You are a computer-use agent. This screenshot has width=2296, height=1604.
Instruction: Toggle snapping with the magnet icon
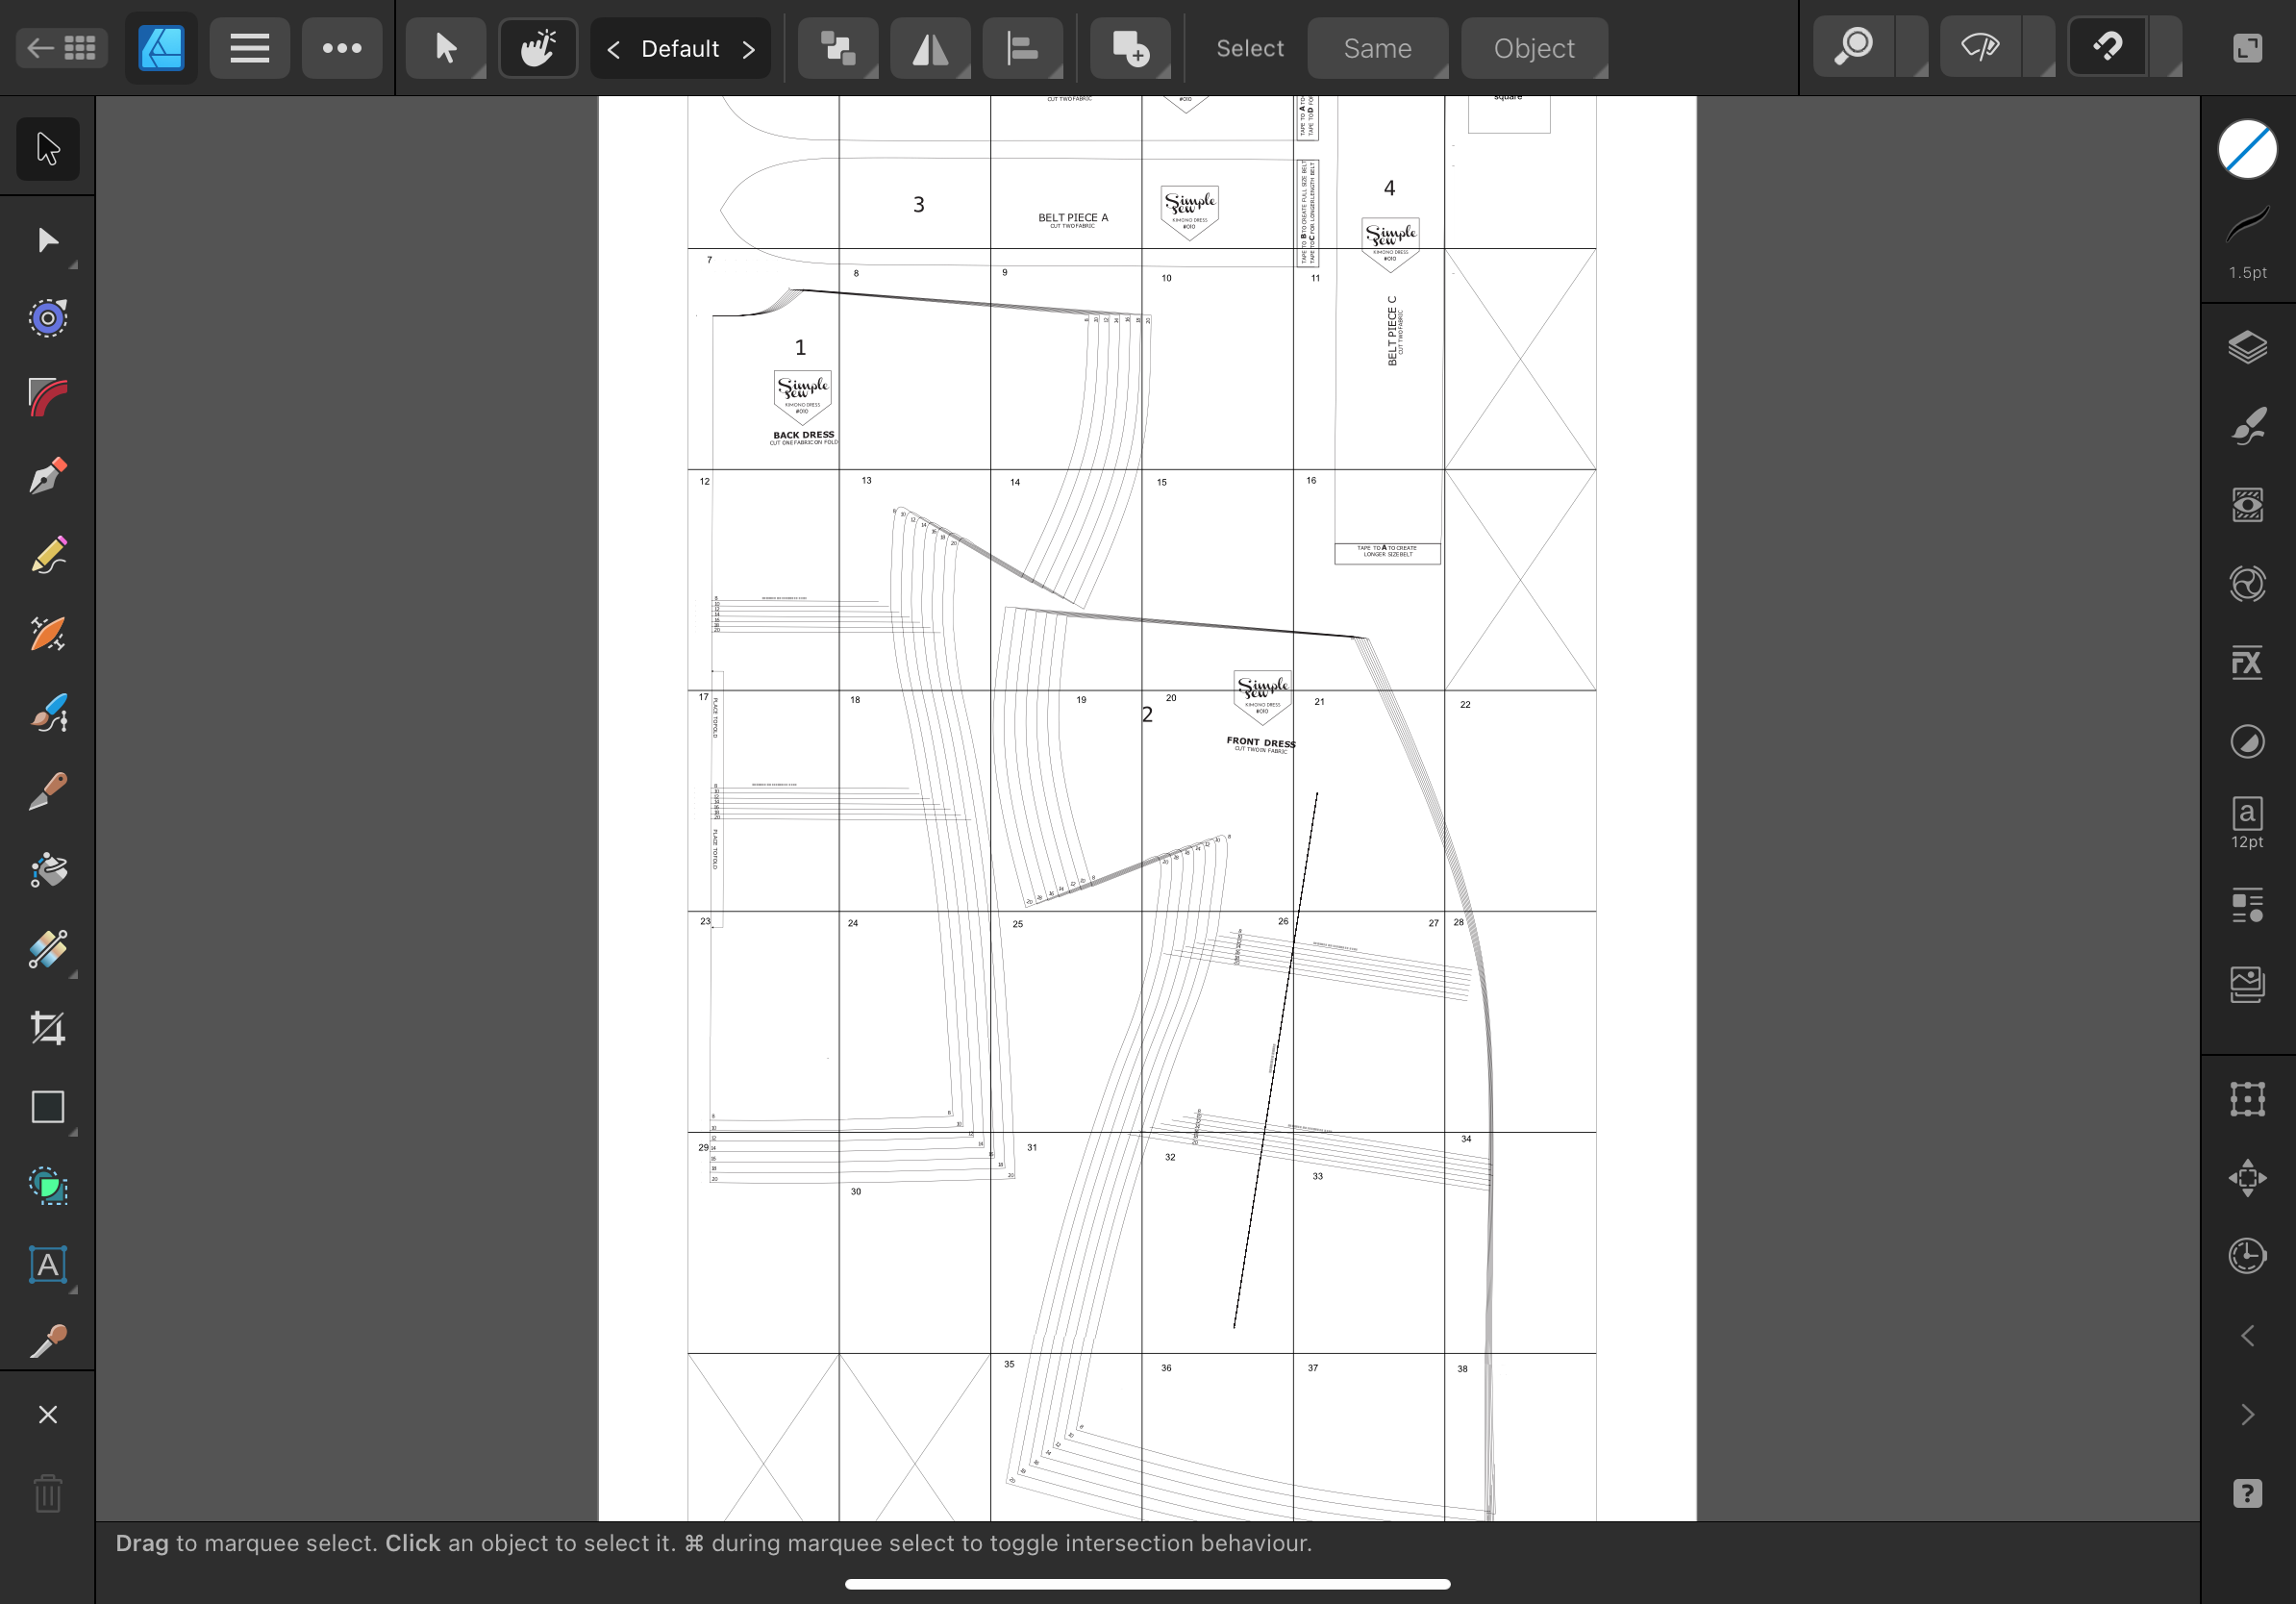tap(2107, 48)
